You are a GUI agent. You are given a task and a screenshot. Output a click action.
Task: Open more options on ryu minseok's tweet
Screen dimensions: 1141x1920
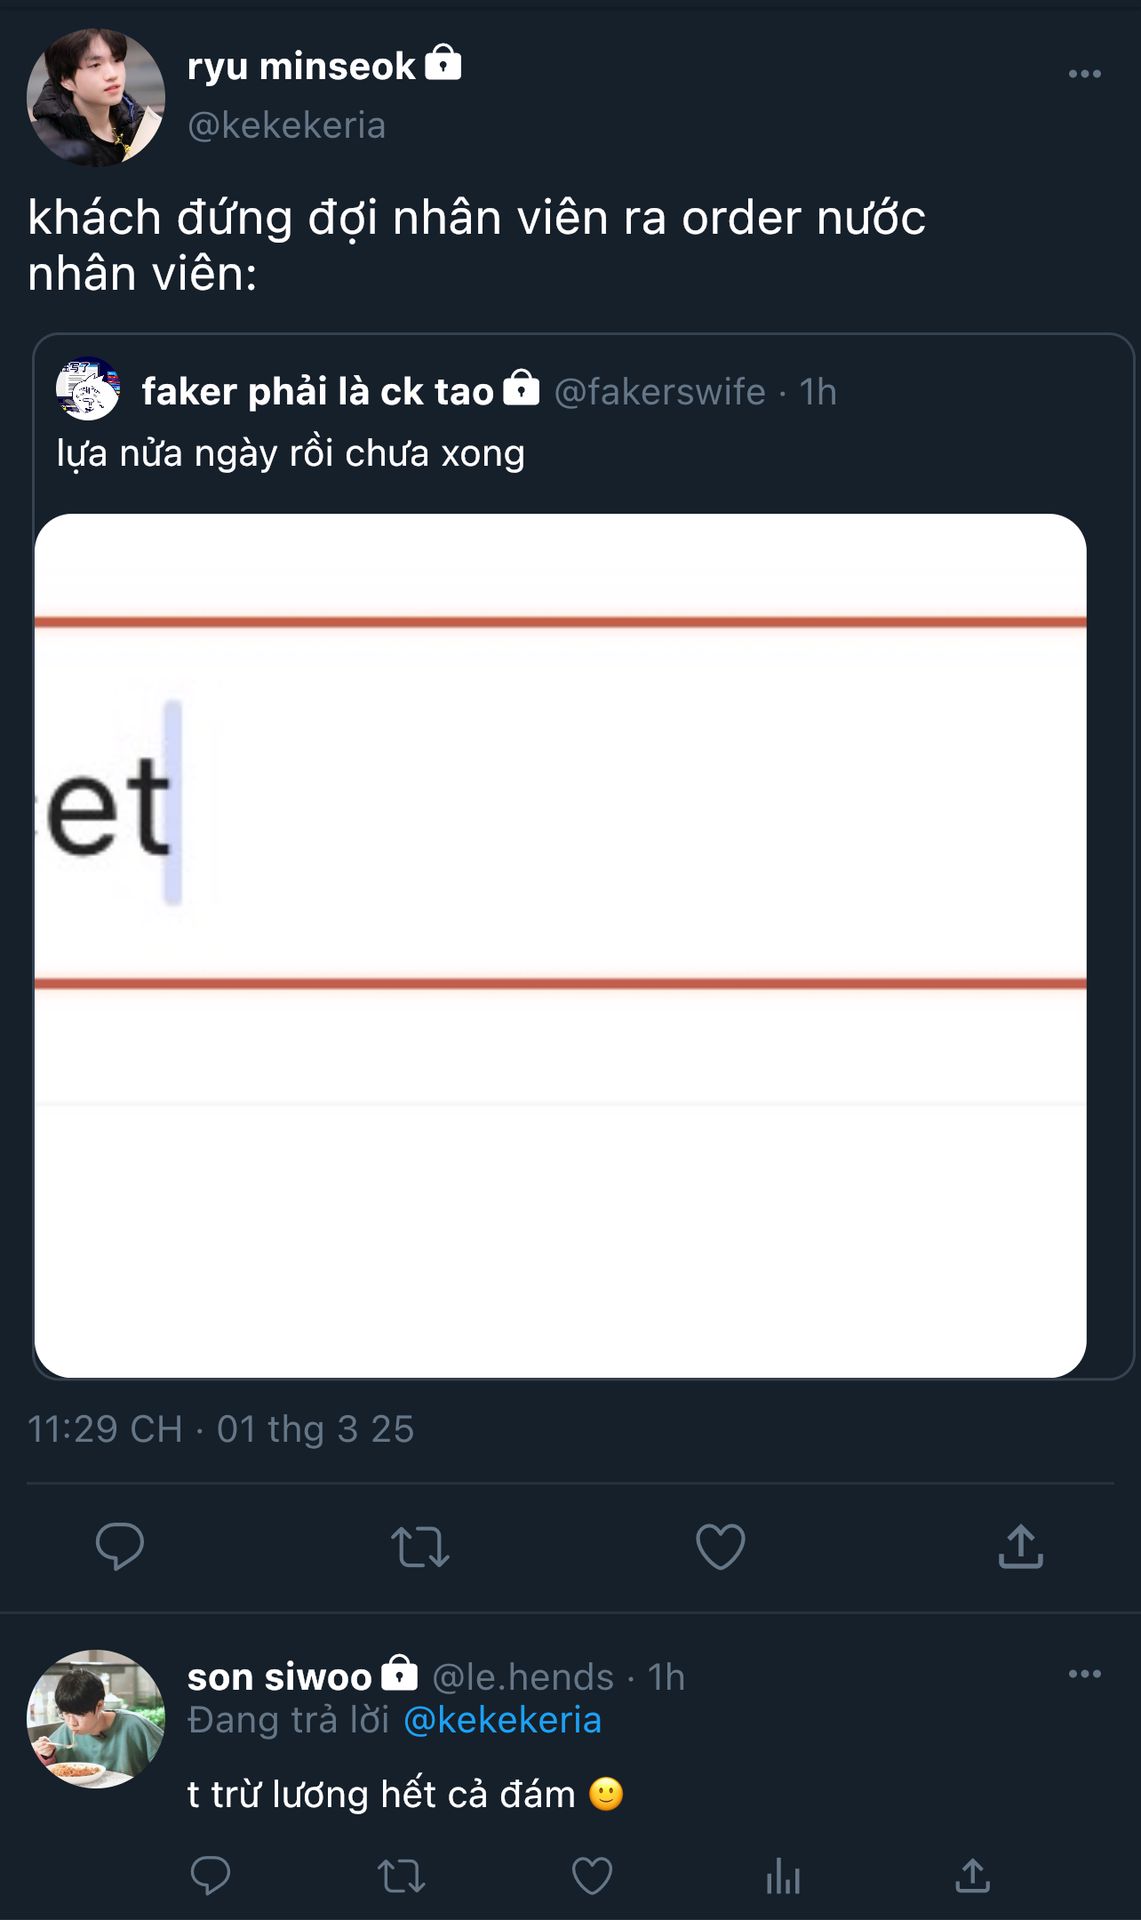point(1084,74)
